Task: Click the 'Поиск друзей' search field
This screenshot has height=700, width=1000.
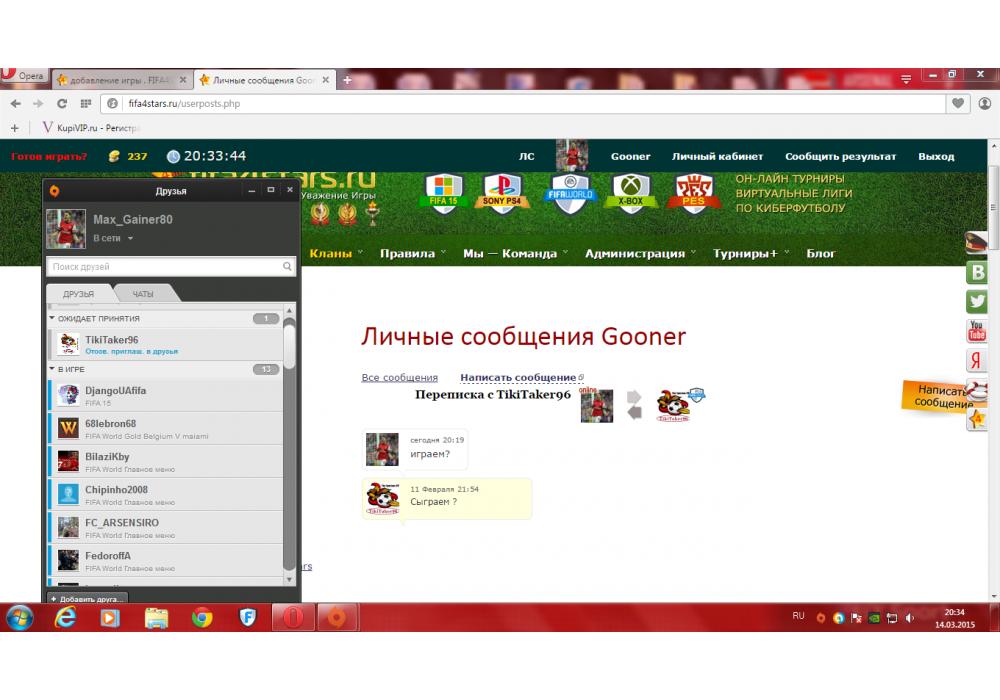Action: (x=165, y=267)
